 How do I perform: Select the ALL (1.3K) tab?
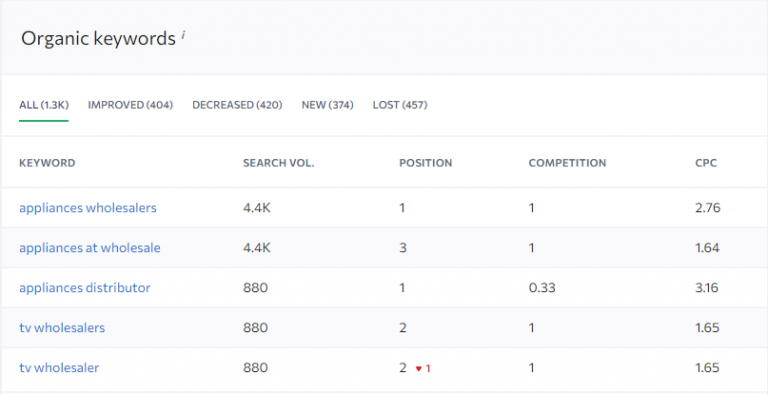pyautogui.click(x=44, y=105)
